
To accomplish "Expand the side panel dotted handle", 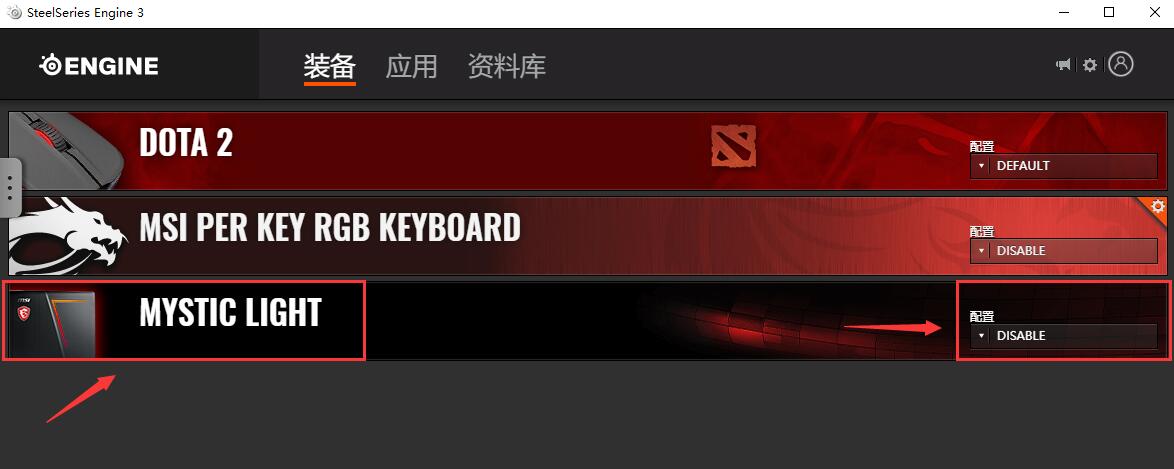I will 10,187.
